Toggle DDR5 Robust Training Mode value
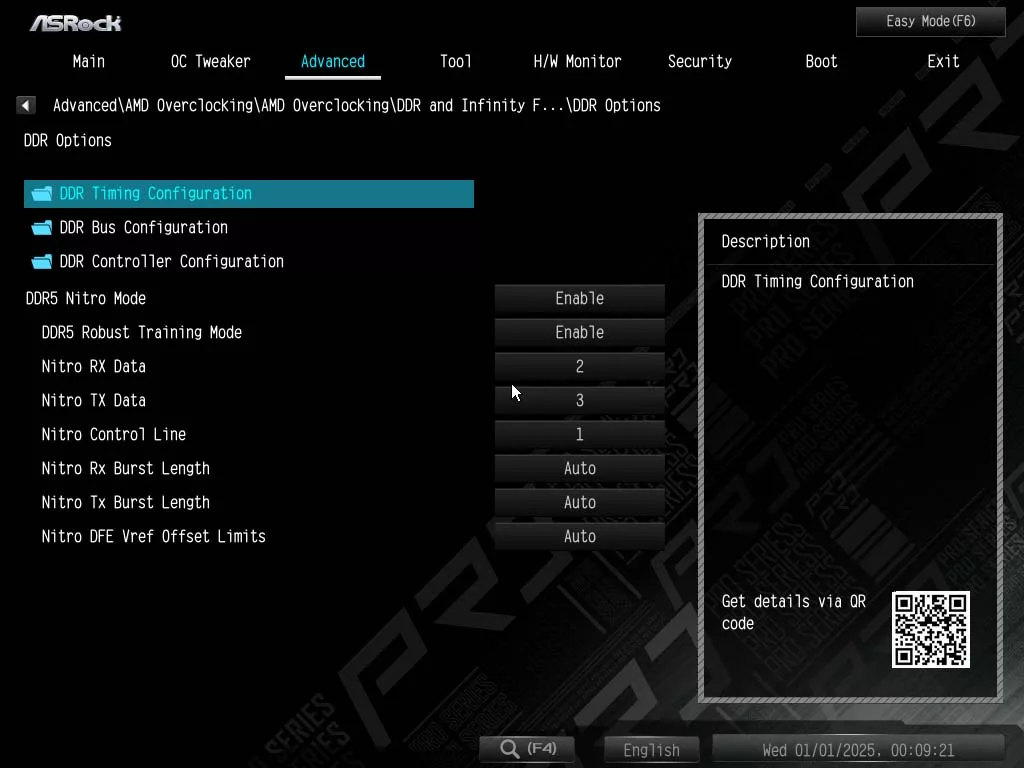The image size is (1024, 768). [579, 332]
